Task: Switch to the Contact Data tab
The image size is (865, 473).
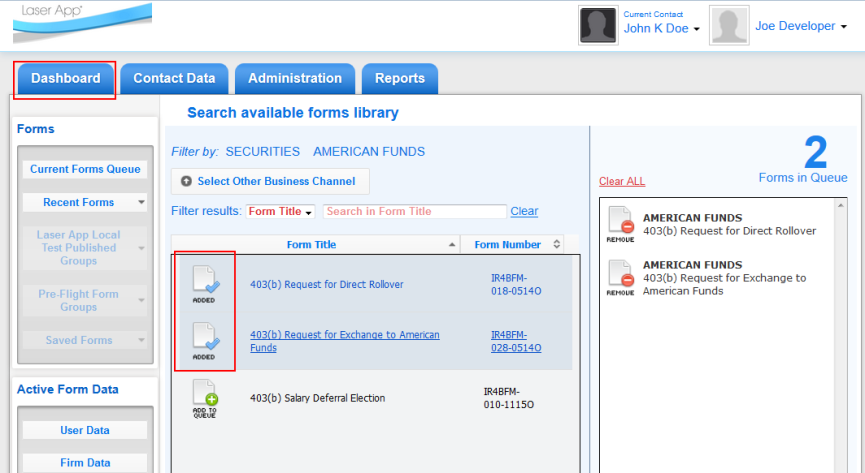Action: (x=174, y=79)
